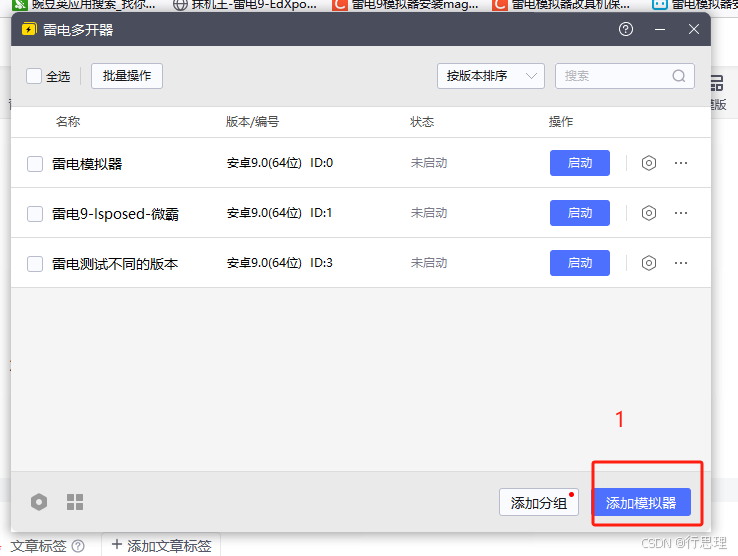Click the 状态 column header
738x556 pixels.
click(422, 122)
